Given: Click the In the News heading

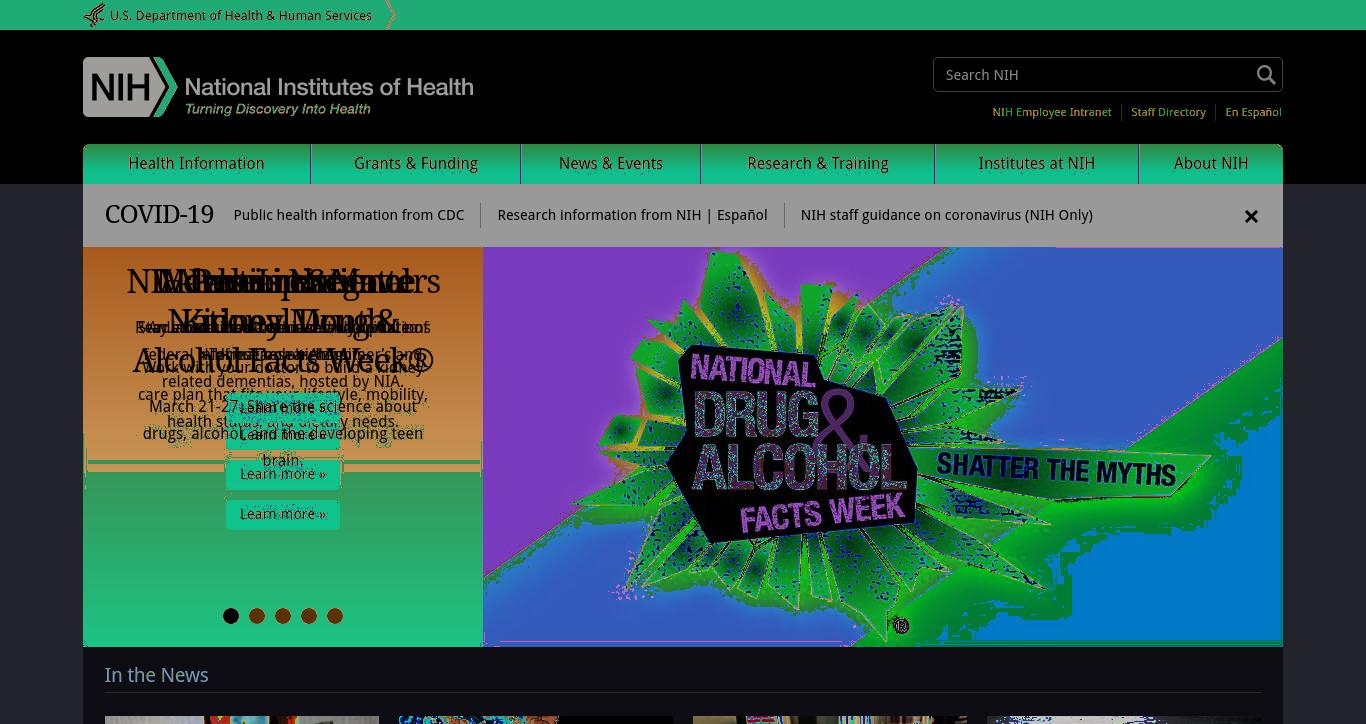Looking at the screenshot, I should pyautogui.click(x=156, y=675).
